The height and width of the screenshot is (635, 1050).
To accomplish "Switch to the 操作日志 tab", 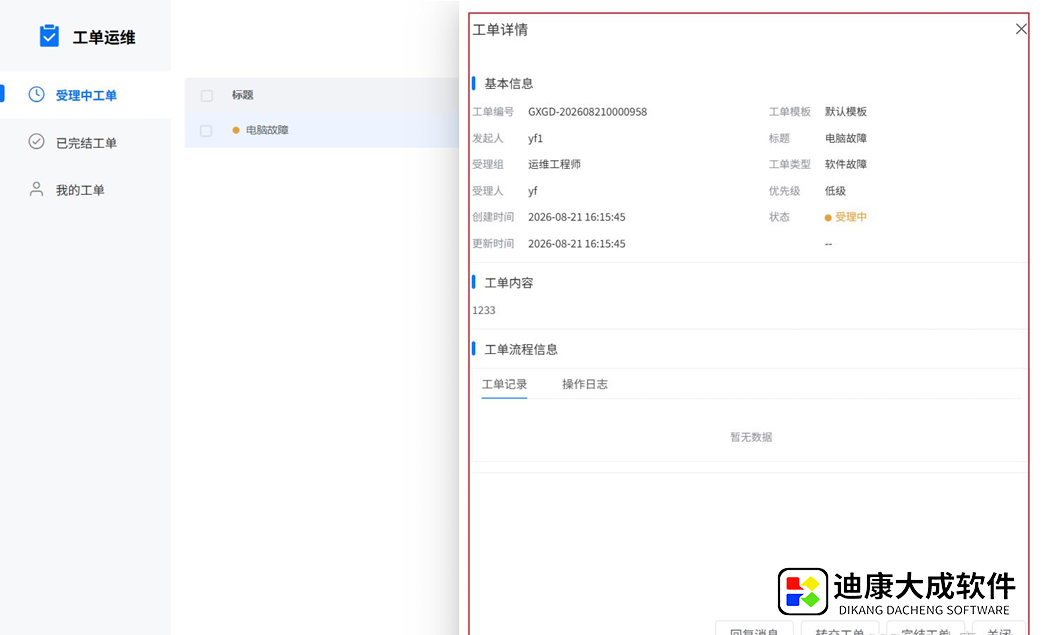I will tap(585, 384).
